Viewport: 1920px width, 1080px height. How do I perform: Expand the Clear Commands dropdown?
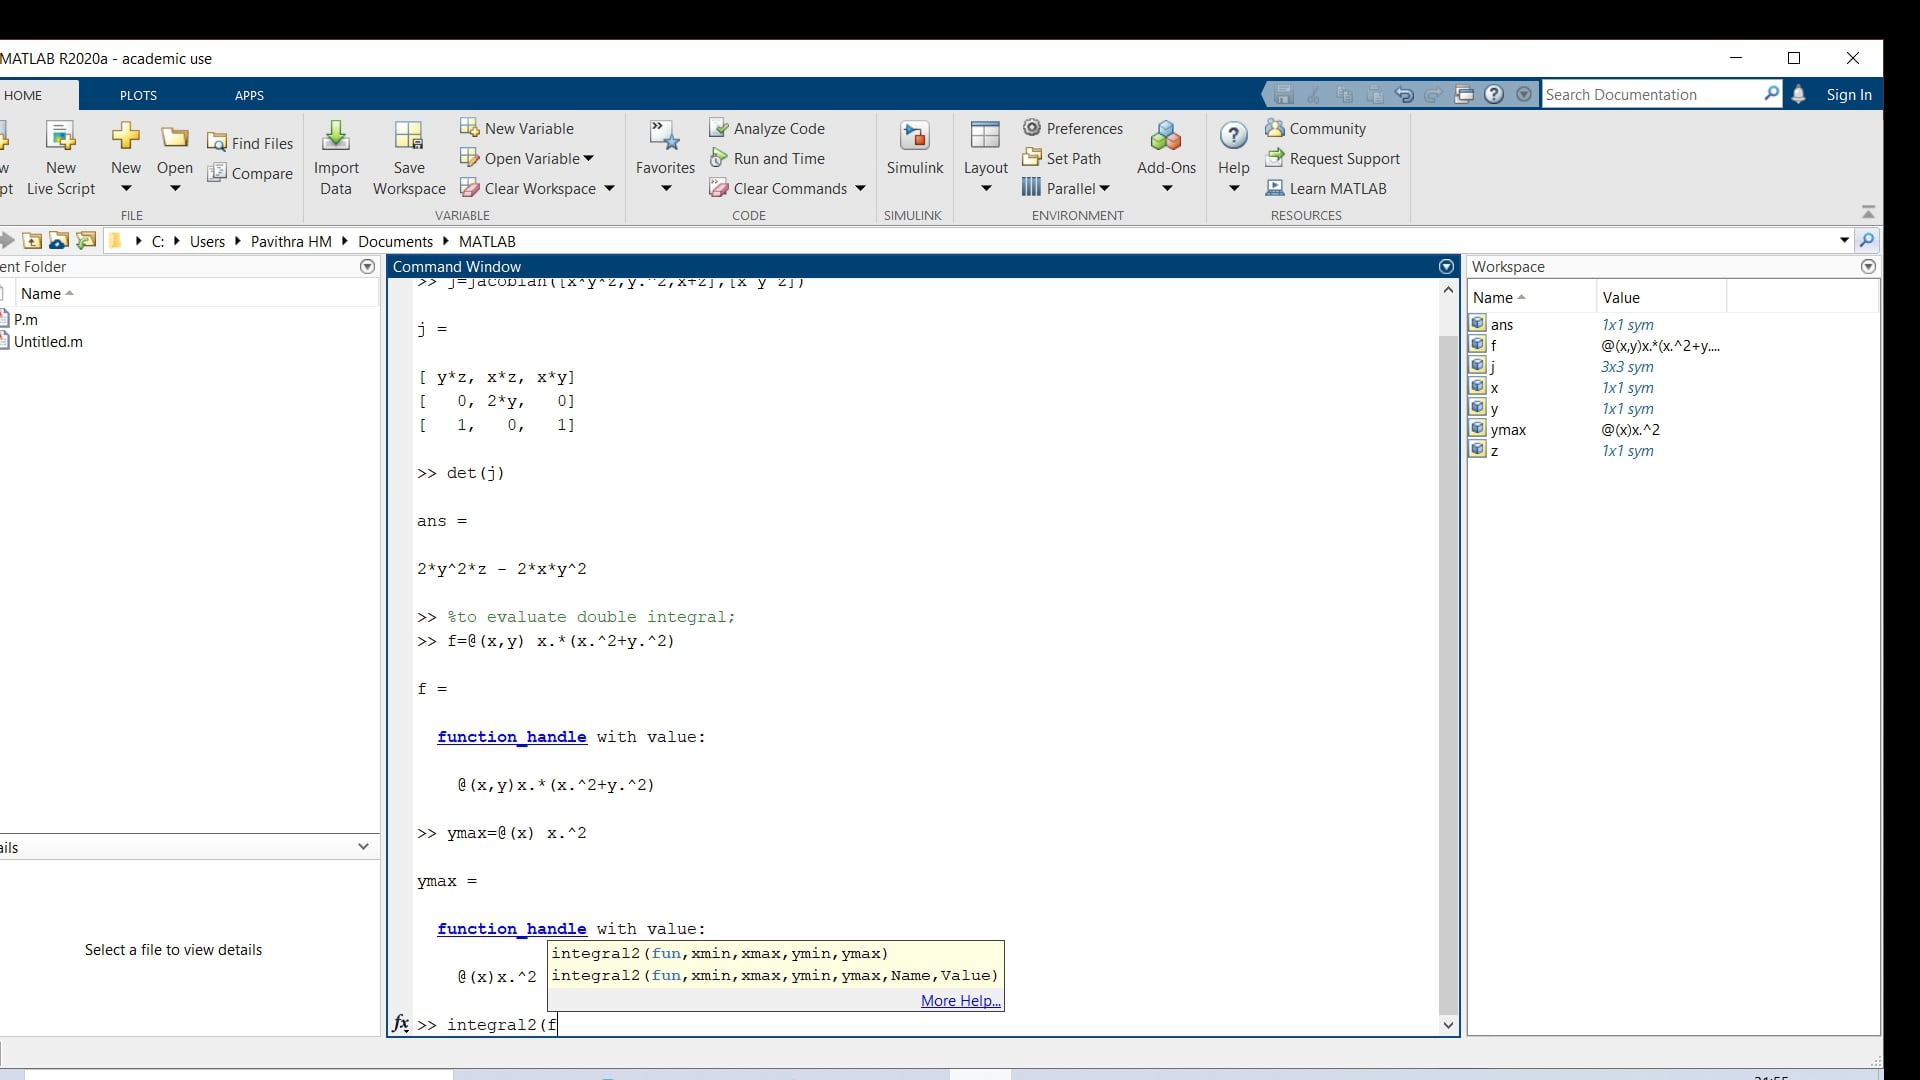pos(860,188)
